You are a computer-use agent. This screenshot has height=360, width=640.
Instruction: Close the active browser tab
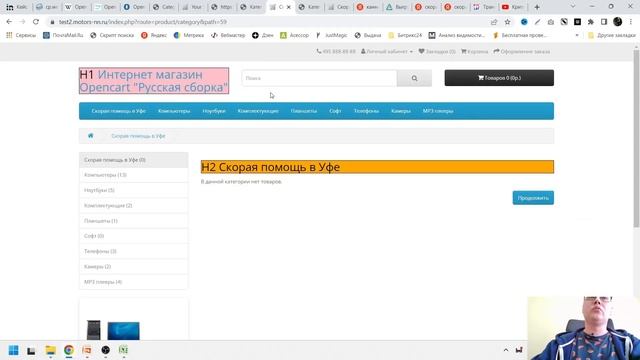click(289, 7)
